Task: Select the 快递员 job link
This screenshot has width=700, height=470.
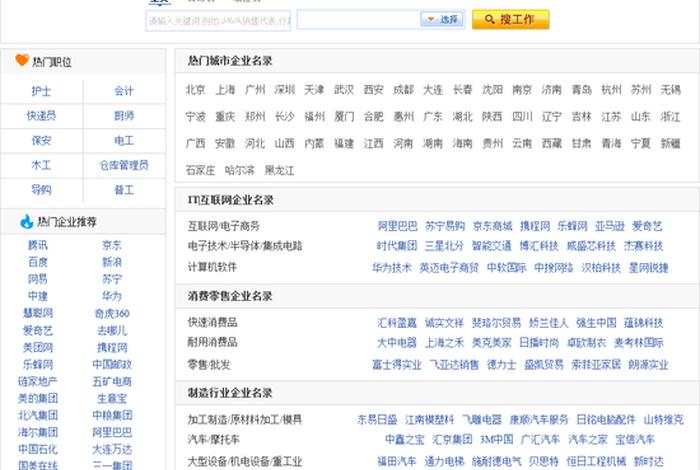Action: (41, 116)
